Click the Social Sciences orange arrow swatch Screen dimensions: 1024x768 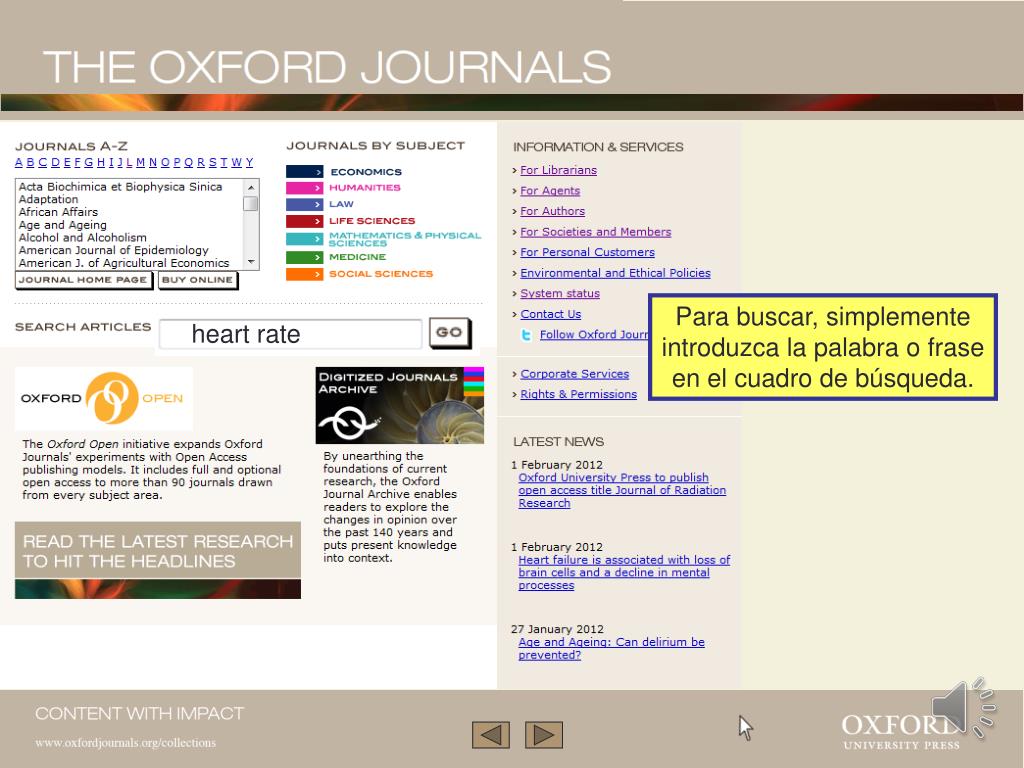[304, 274]
